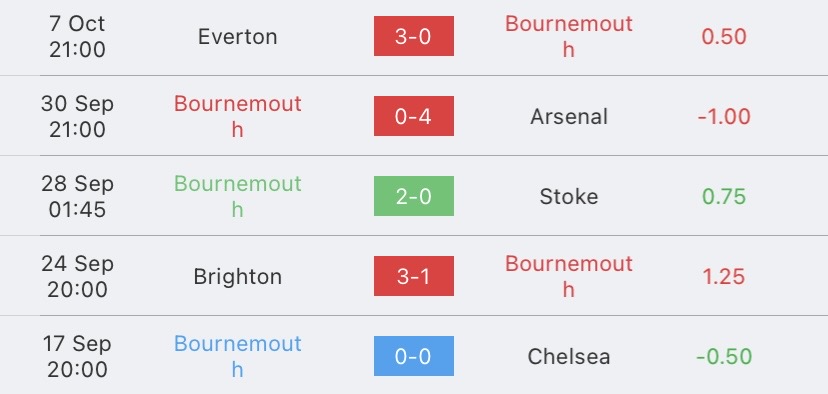828x394 pixels.
Task: Open the green 2-0 Stoke score box
Action: click(x=413, y=196)
